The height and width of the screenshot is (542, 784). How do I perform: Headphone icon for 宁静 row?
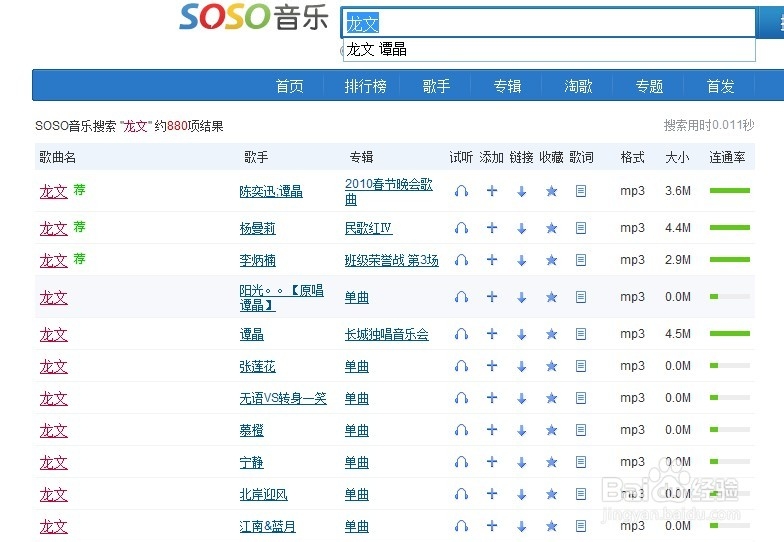point(462,462)
